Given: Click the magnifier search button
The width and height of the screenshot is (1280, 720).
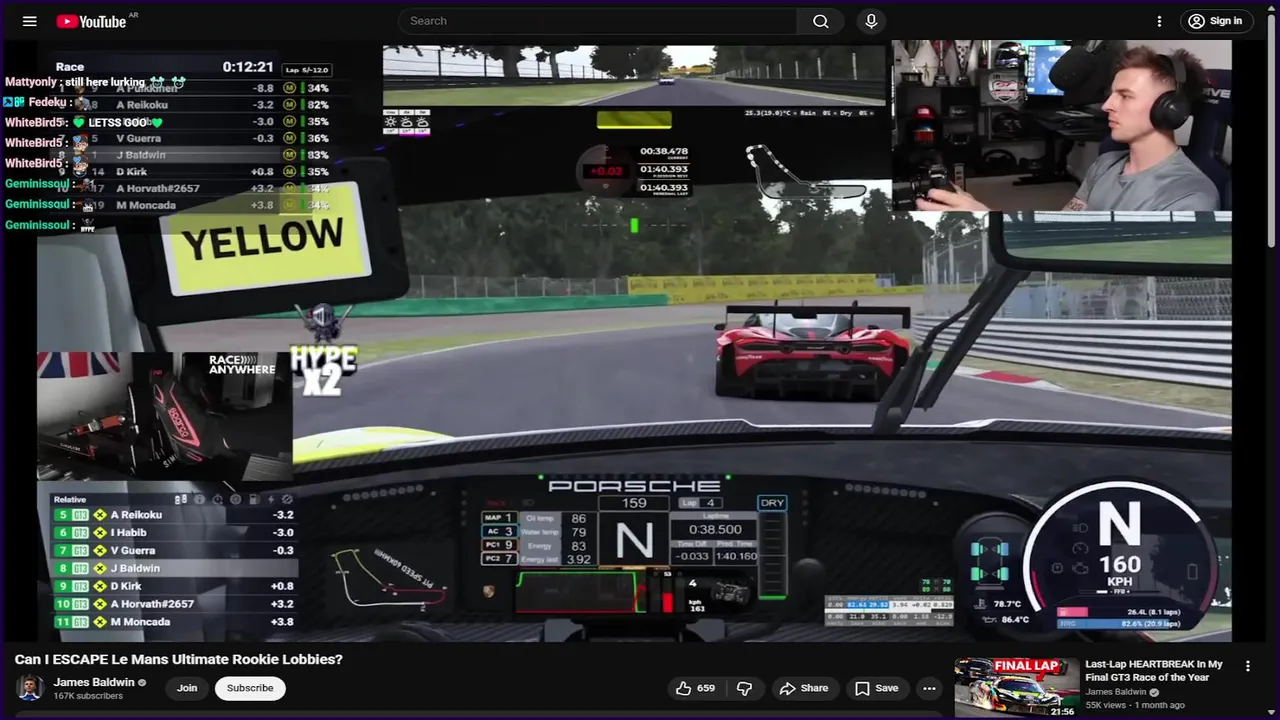Looking at the screenshot, I should pos(821,21).
